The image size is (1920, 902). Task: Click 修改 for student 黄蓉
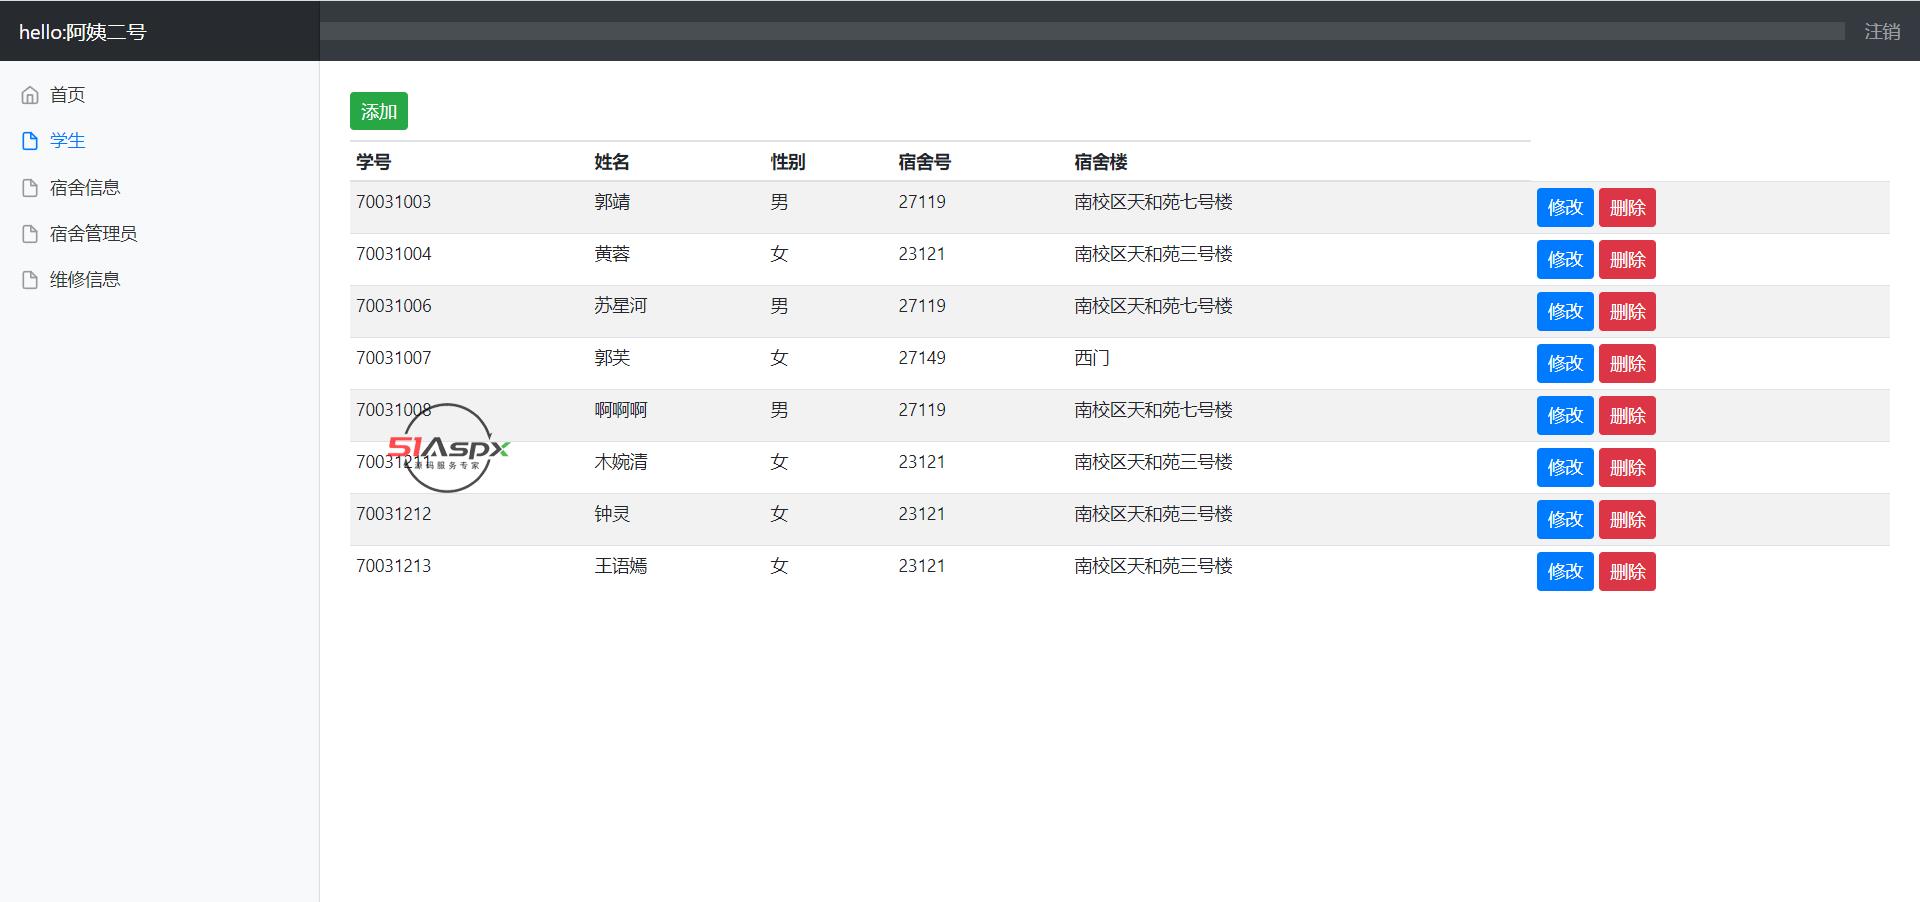click(1564, 260)
